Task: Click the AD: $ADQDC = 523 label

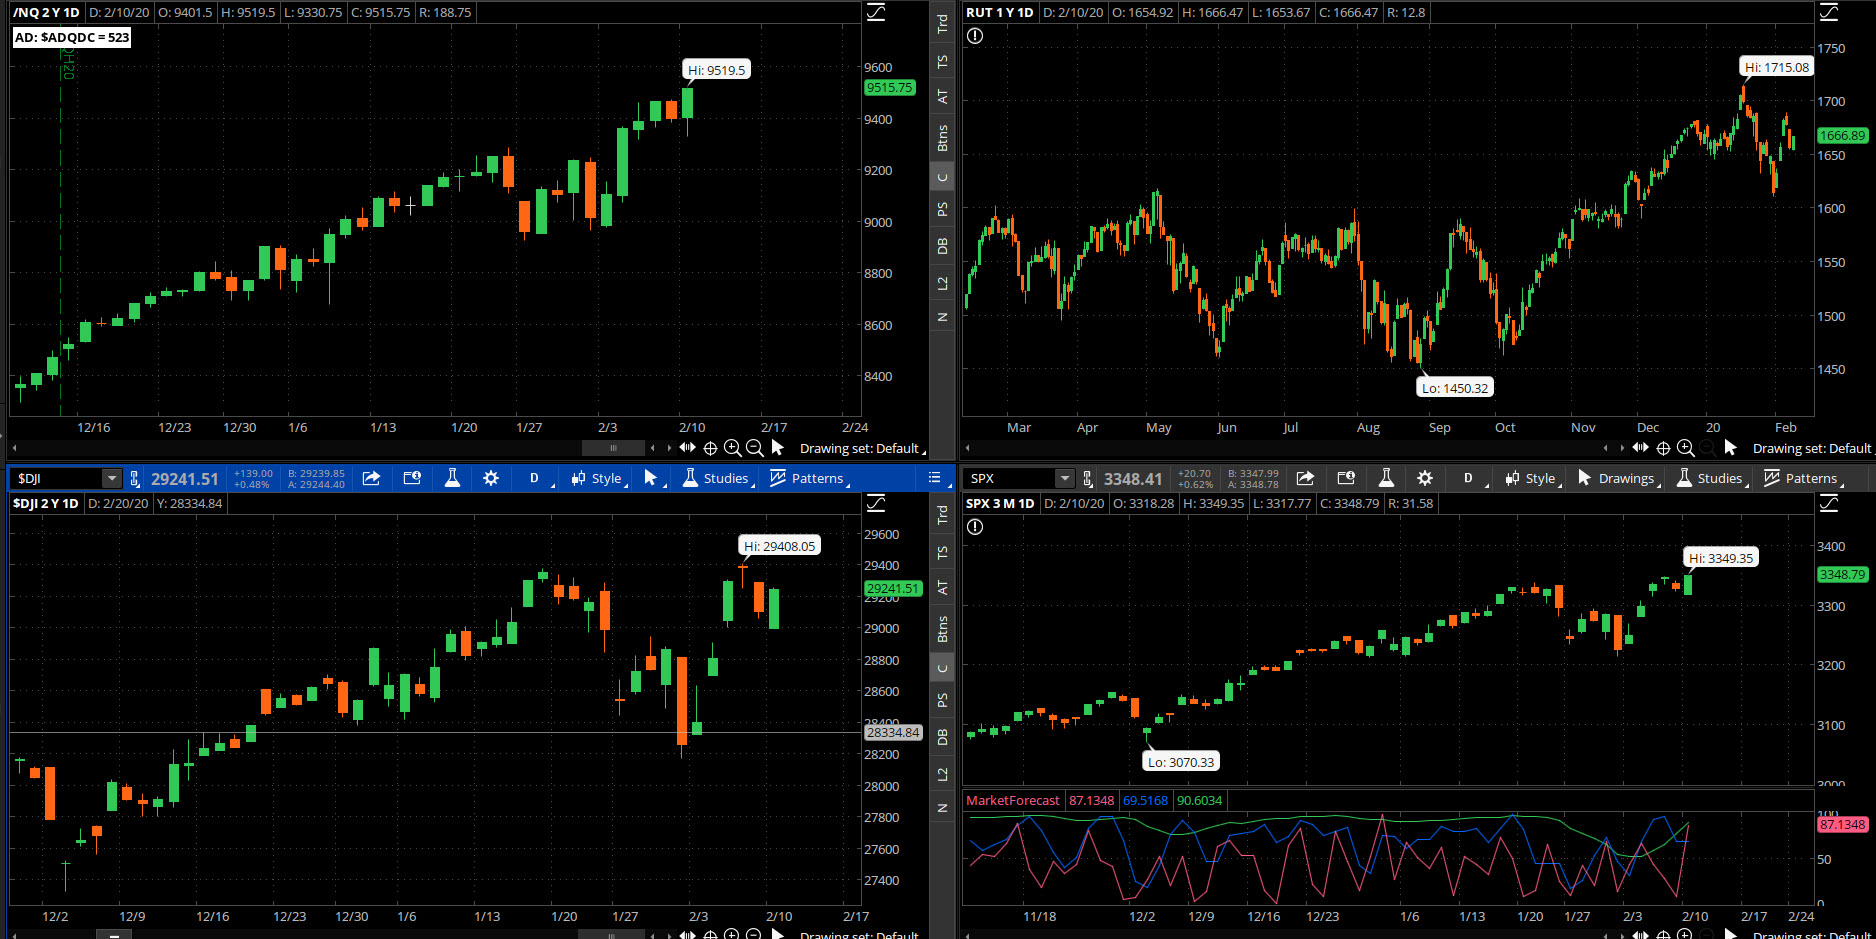Action: 72,37
